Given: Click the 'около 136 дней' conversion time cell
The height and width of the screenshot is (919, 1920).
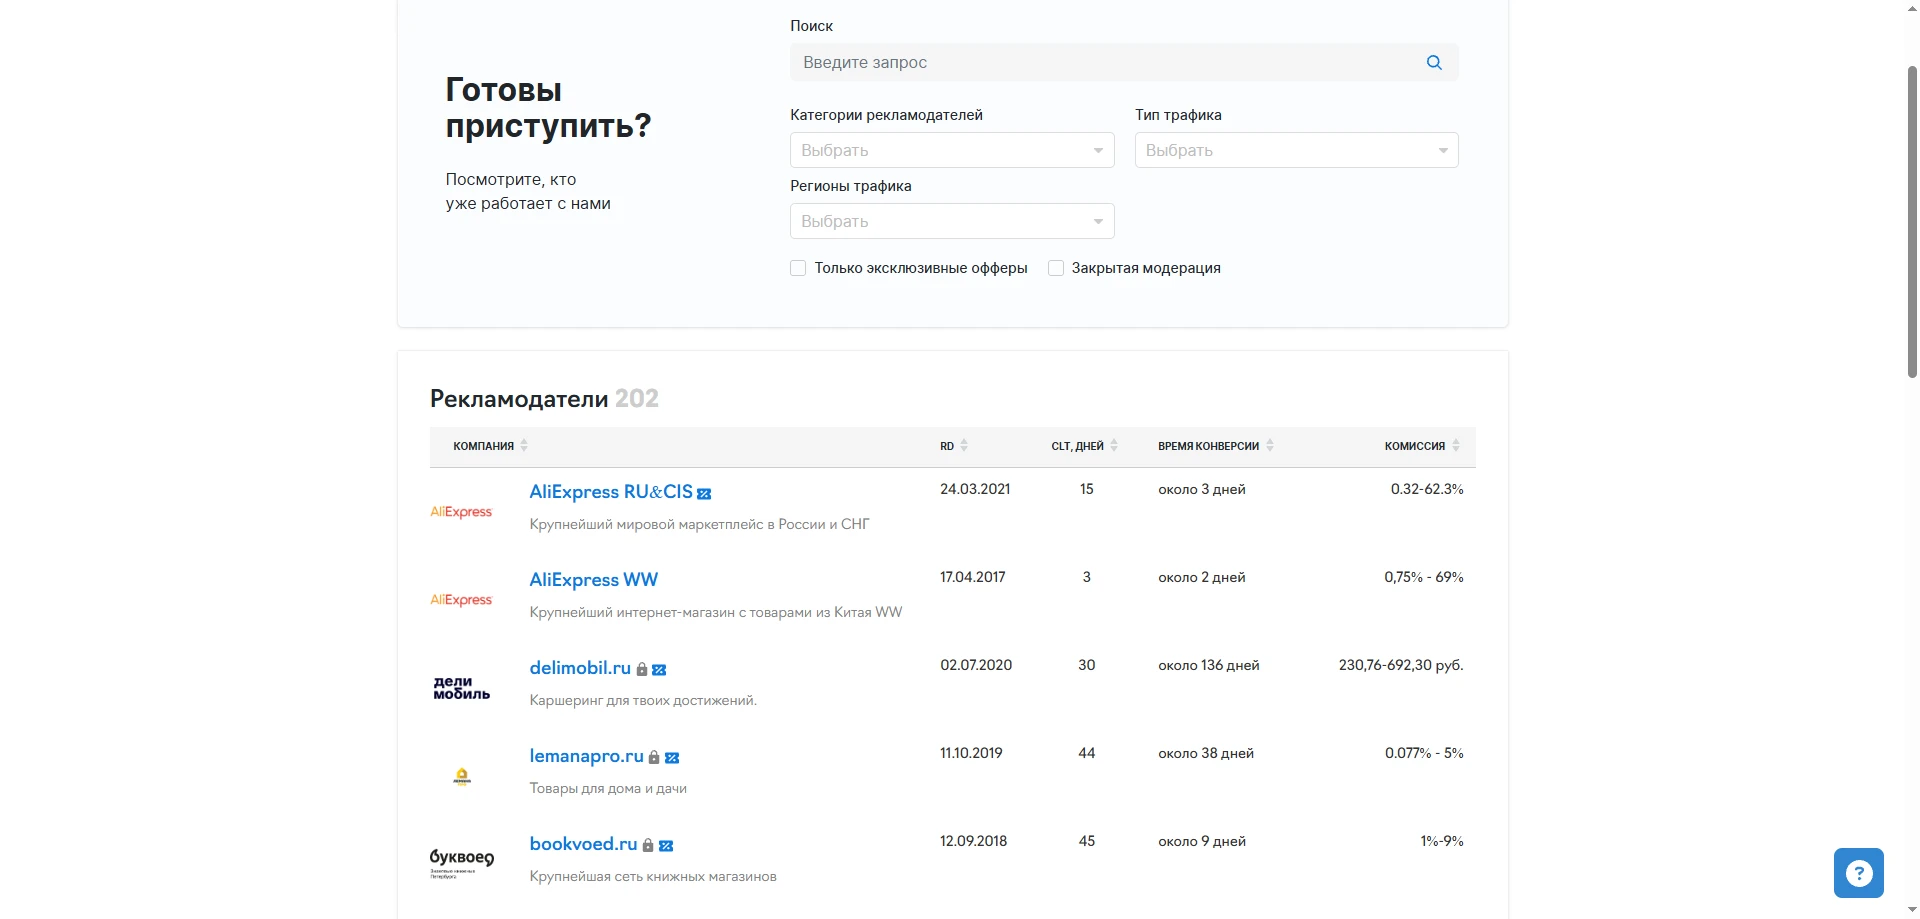Looking at the screenshot, I should 1209,665.
